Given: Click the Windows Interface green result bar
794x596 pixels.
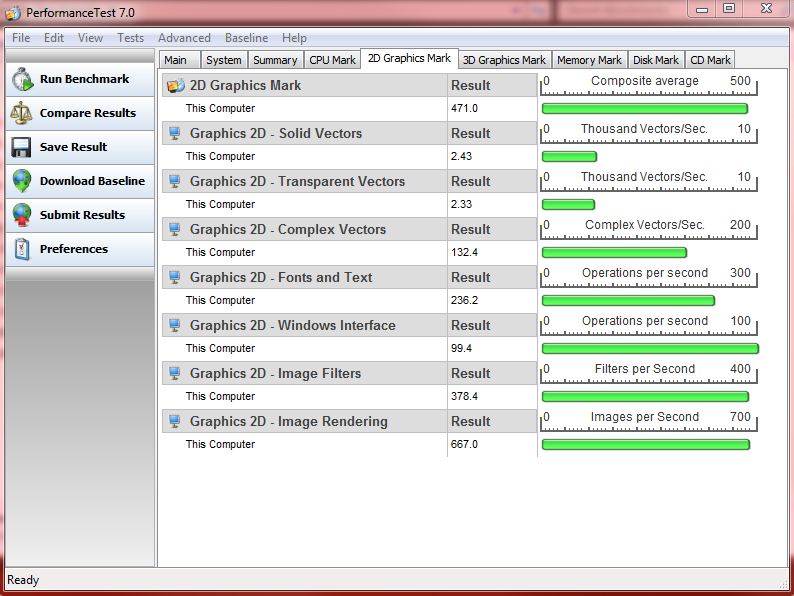Looking at the screenshot, I should click(650, 348).
